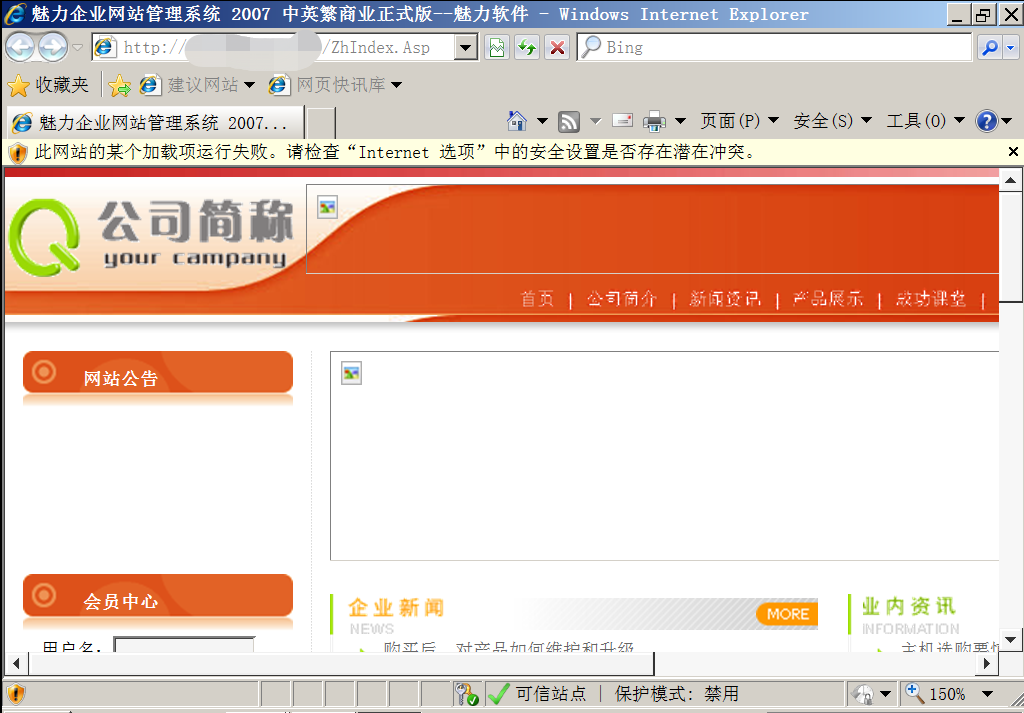Open the 安全(S) menu

pos(833,121)
